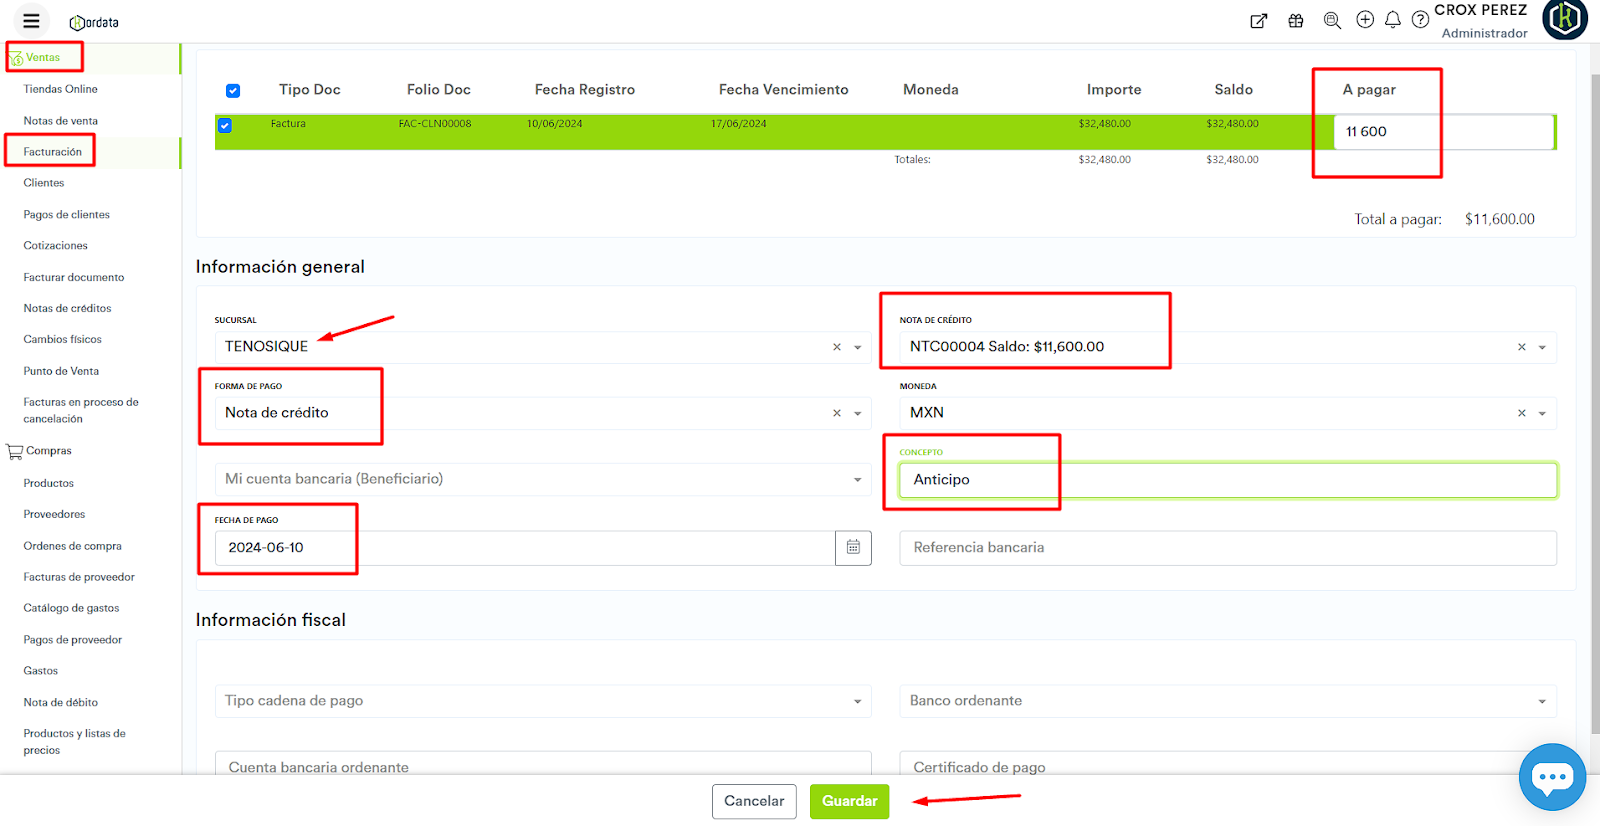Open the Tipo cadena de pago dropdown
Image resolution: width=1600 pixels, height=826 pixels.
(857, 702)
